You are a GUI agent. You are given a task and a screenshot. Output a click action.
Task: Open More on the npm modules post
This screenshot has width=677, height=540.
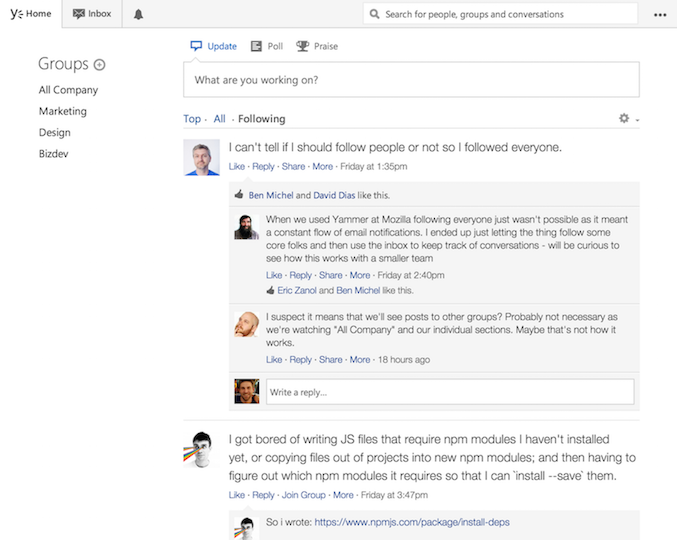point(343,495)
